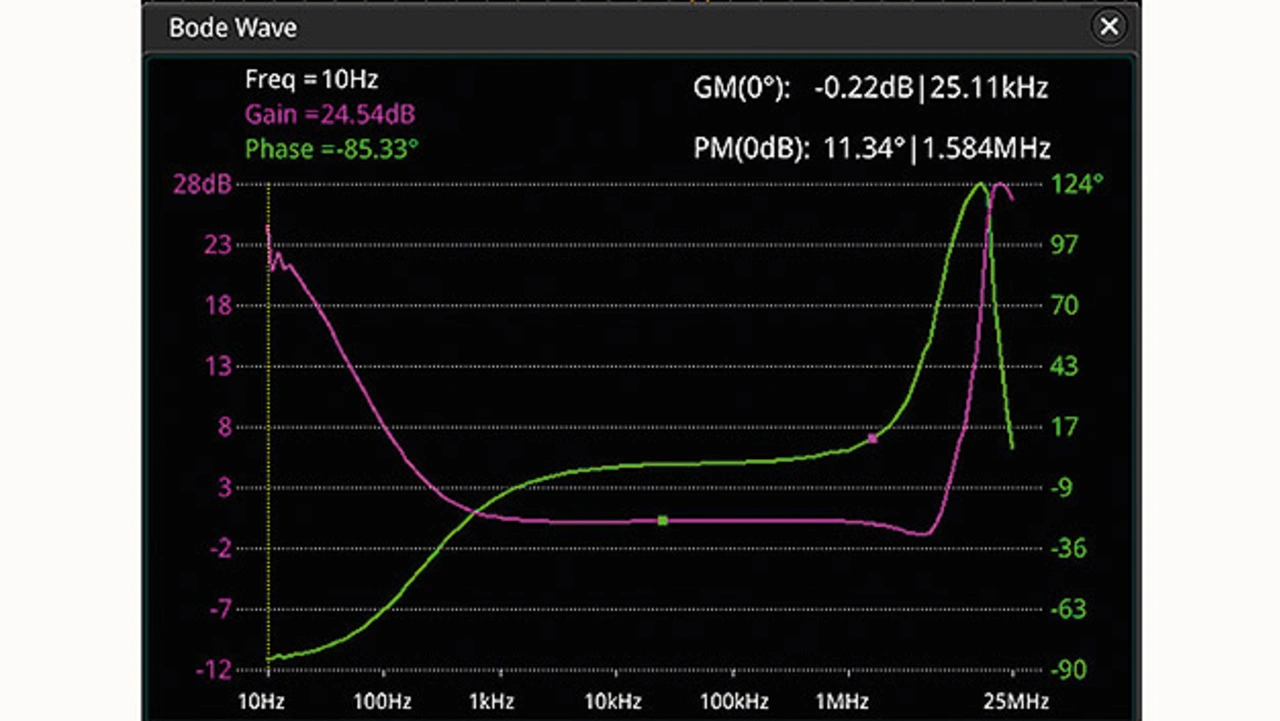The height and width of the screenshot is (721, 1280).
Task: Click the GM(0°) gain margin readout
Action: [870, 88]
